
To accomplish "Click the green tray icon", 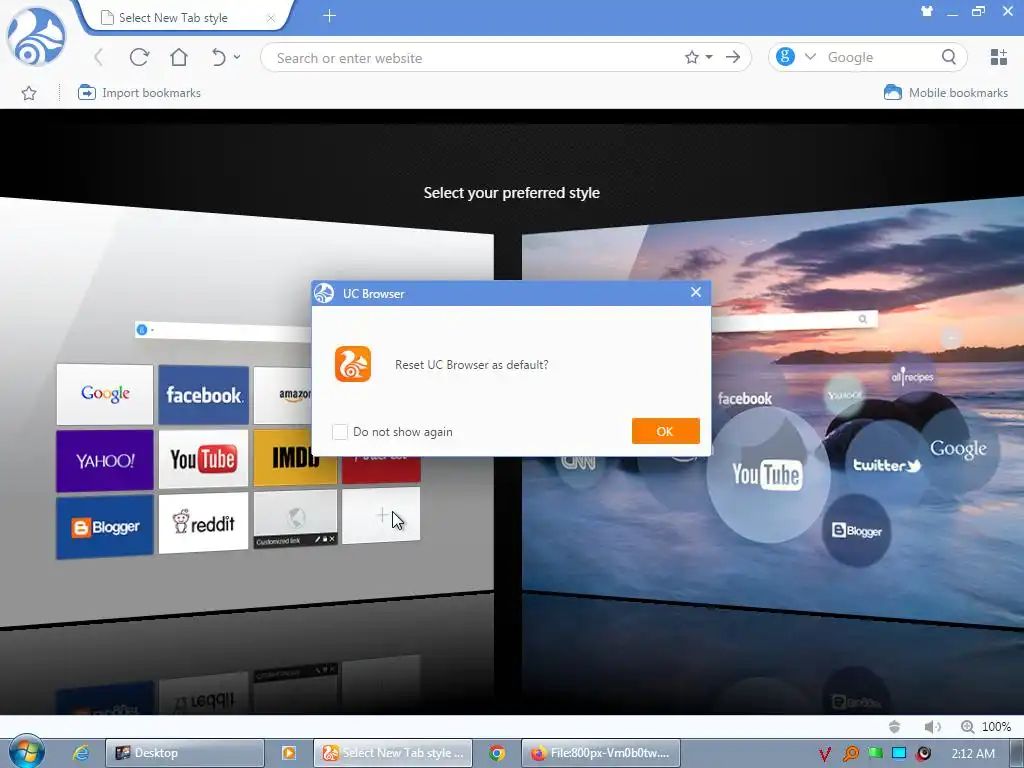I will 875,753.
